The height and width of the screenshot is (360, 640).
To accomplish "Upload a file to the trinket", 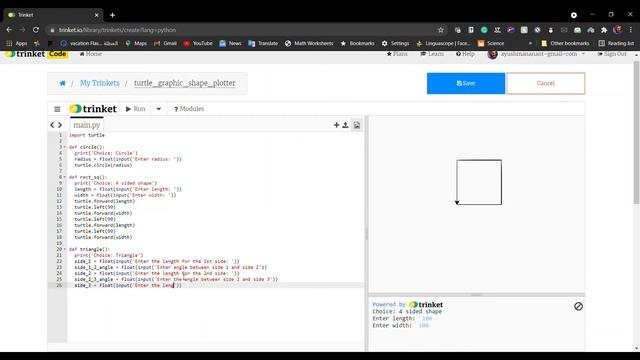I will [345, 125].
